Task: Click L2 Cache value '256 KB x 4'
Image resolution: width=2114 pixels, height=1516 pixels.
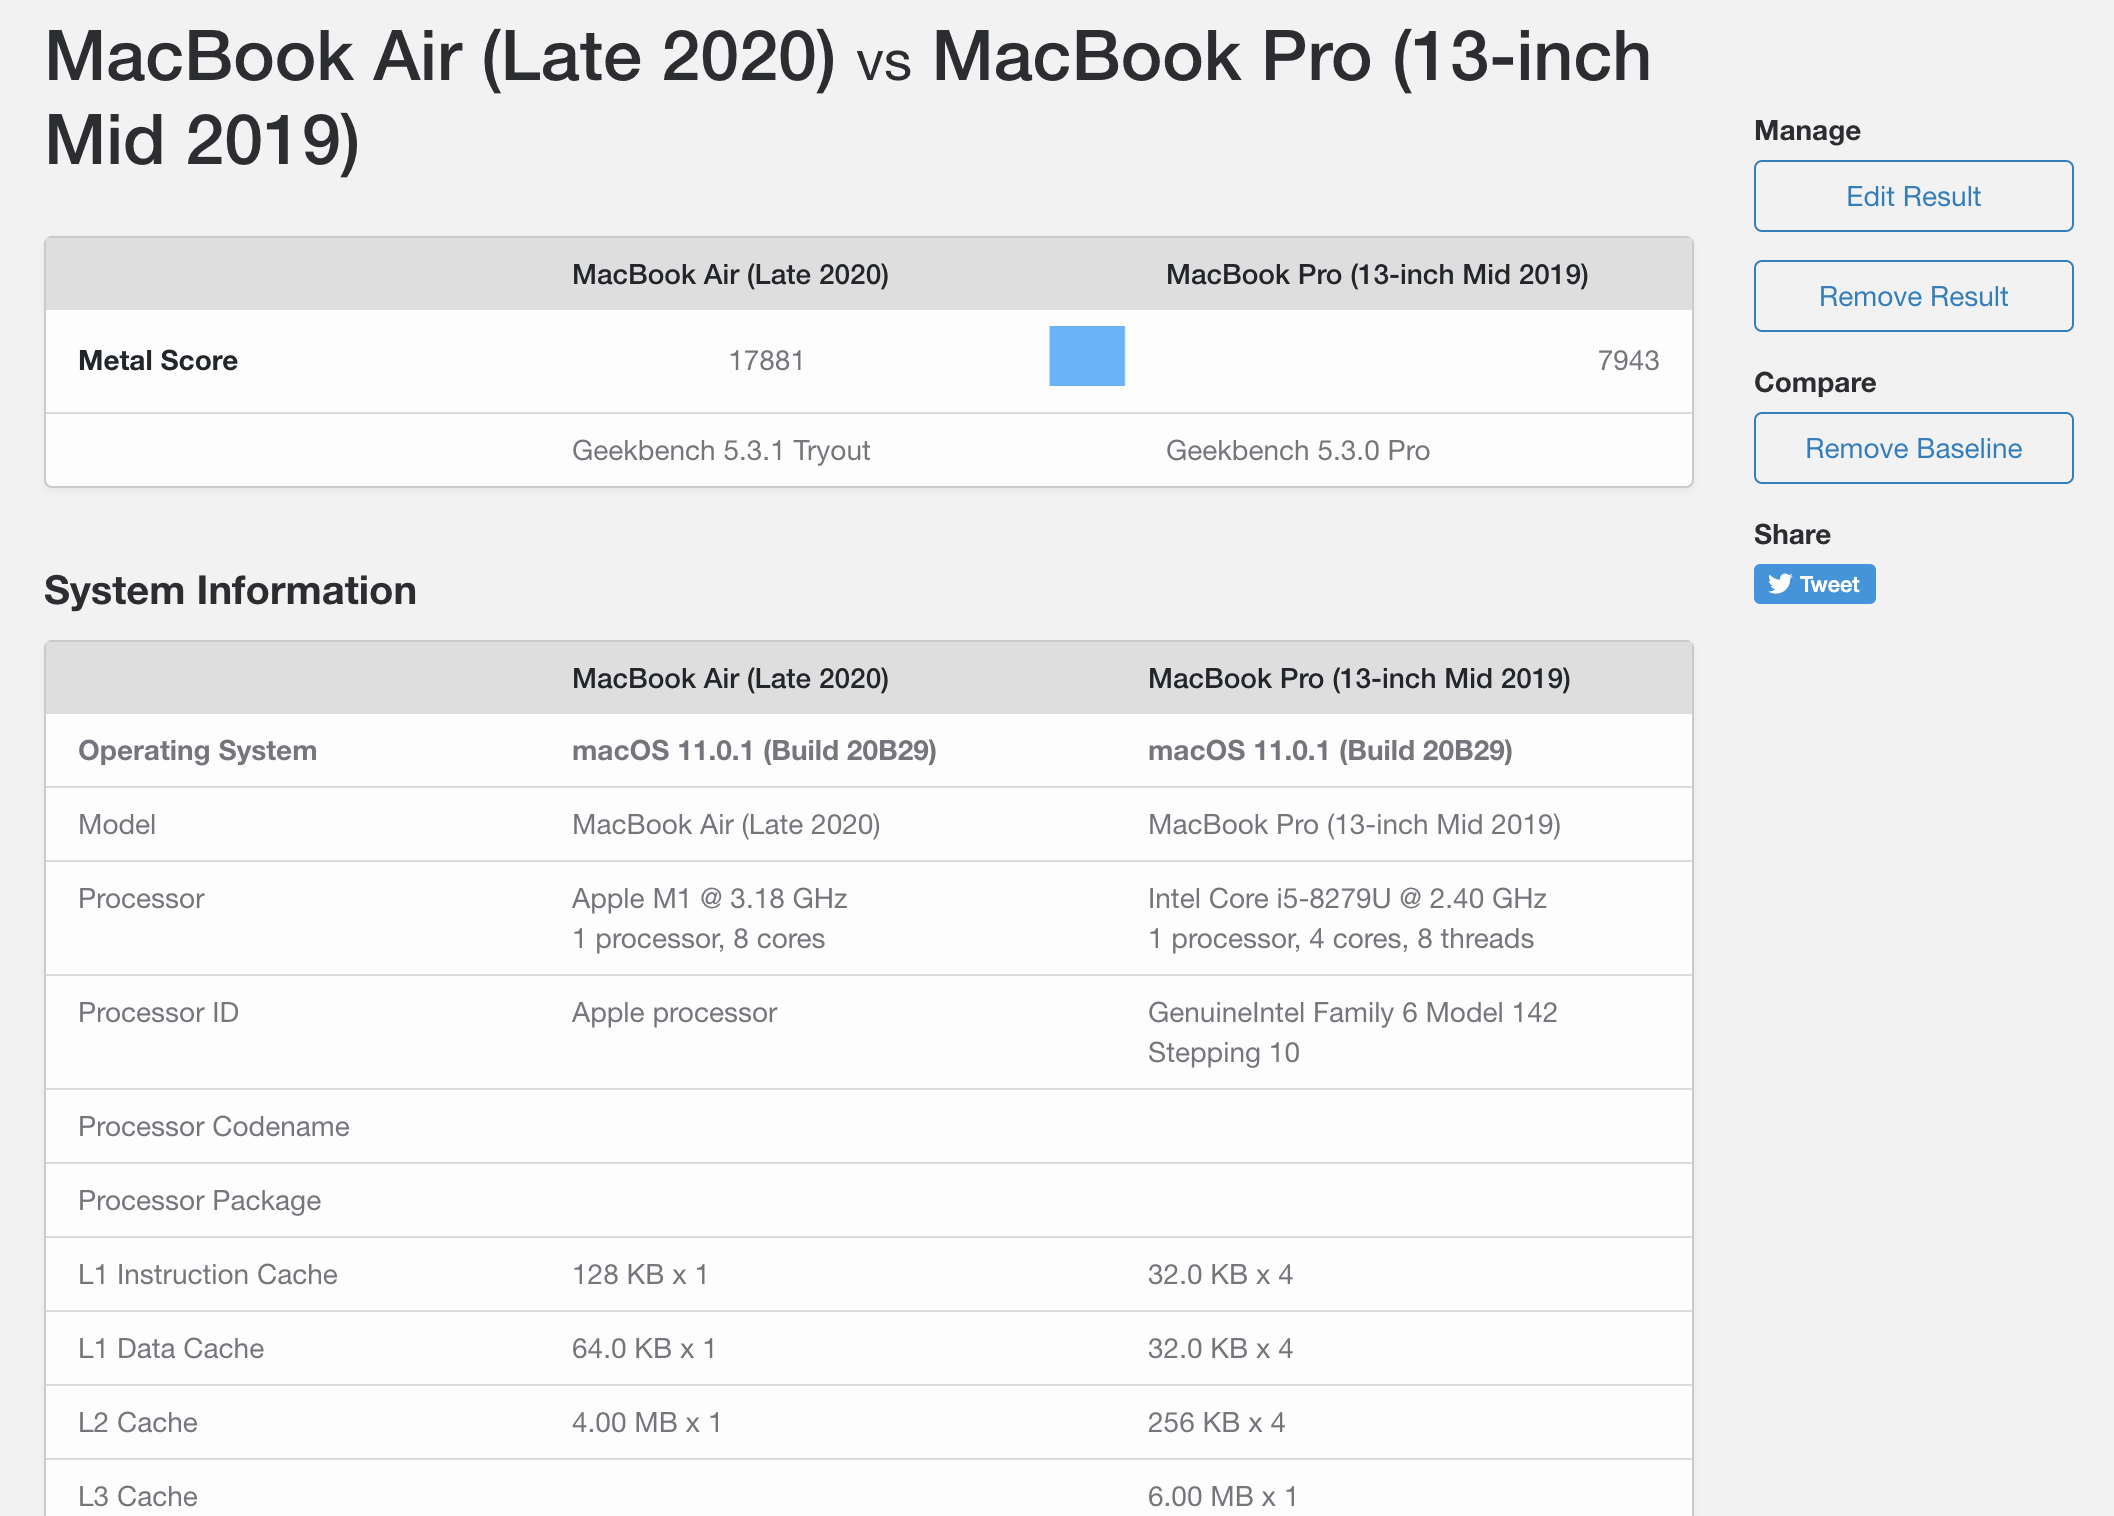Action: [x=1216, y=1422]
